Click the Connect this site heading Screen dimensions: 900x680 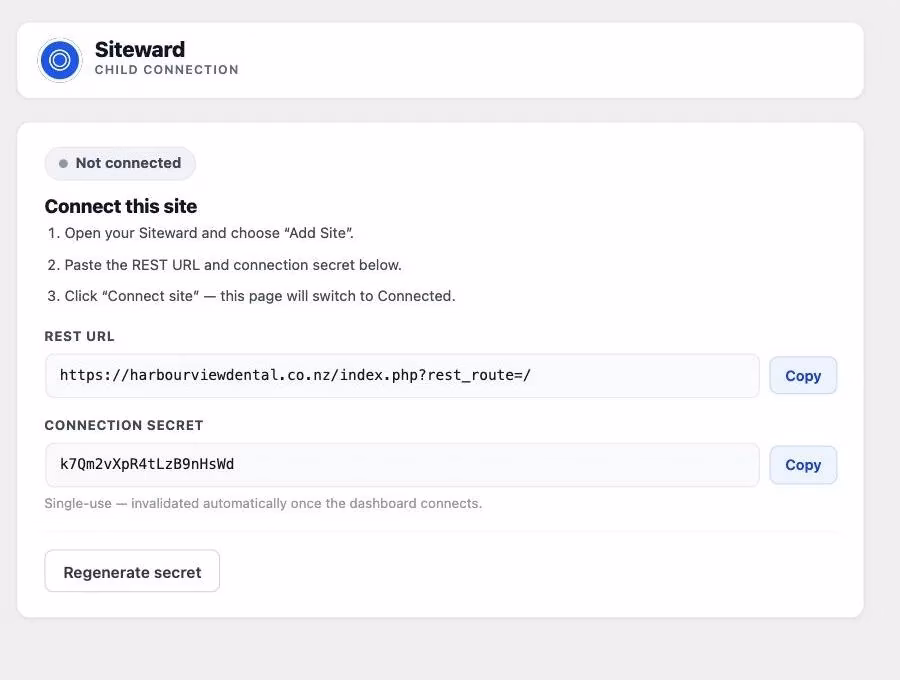click(121, 206)
